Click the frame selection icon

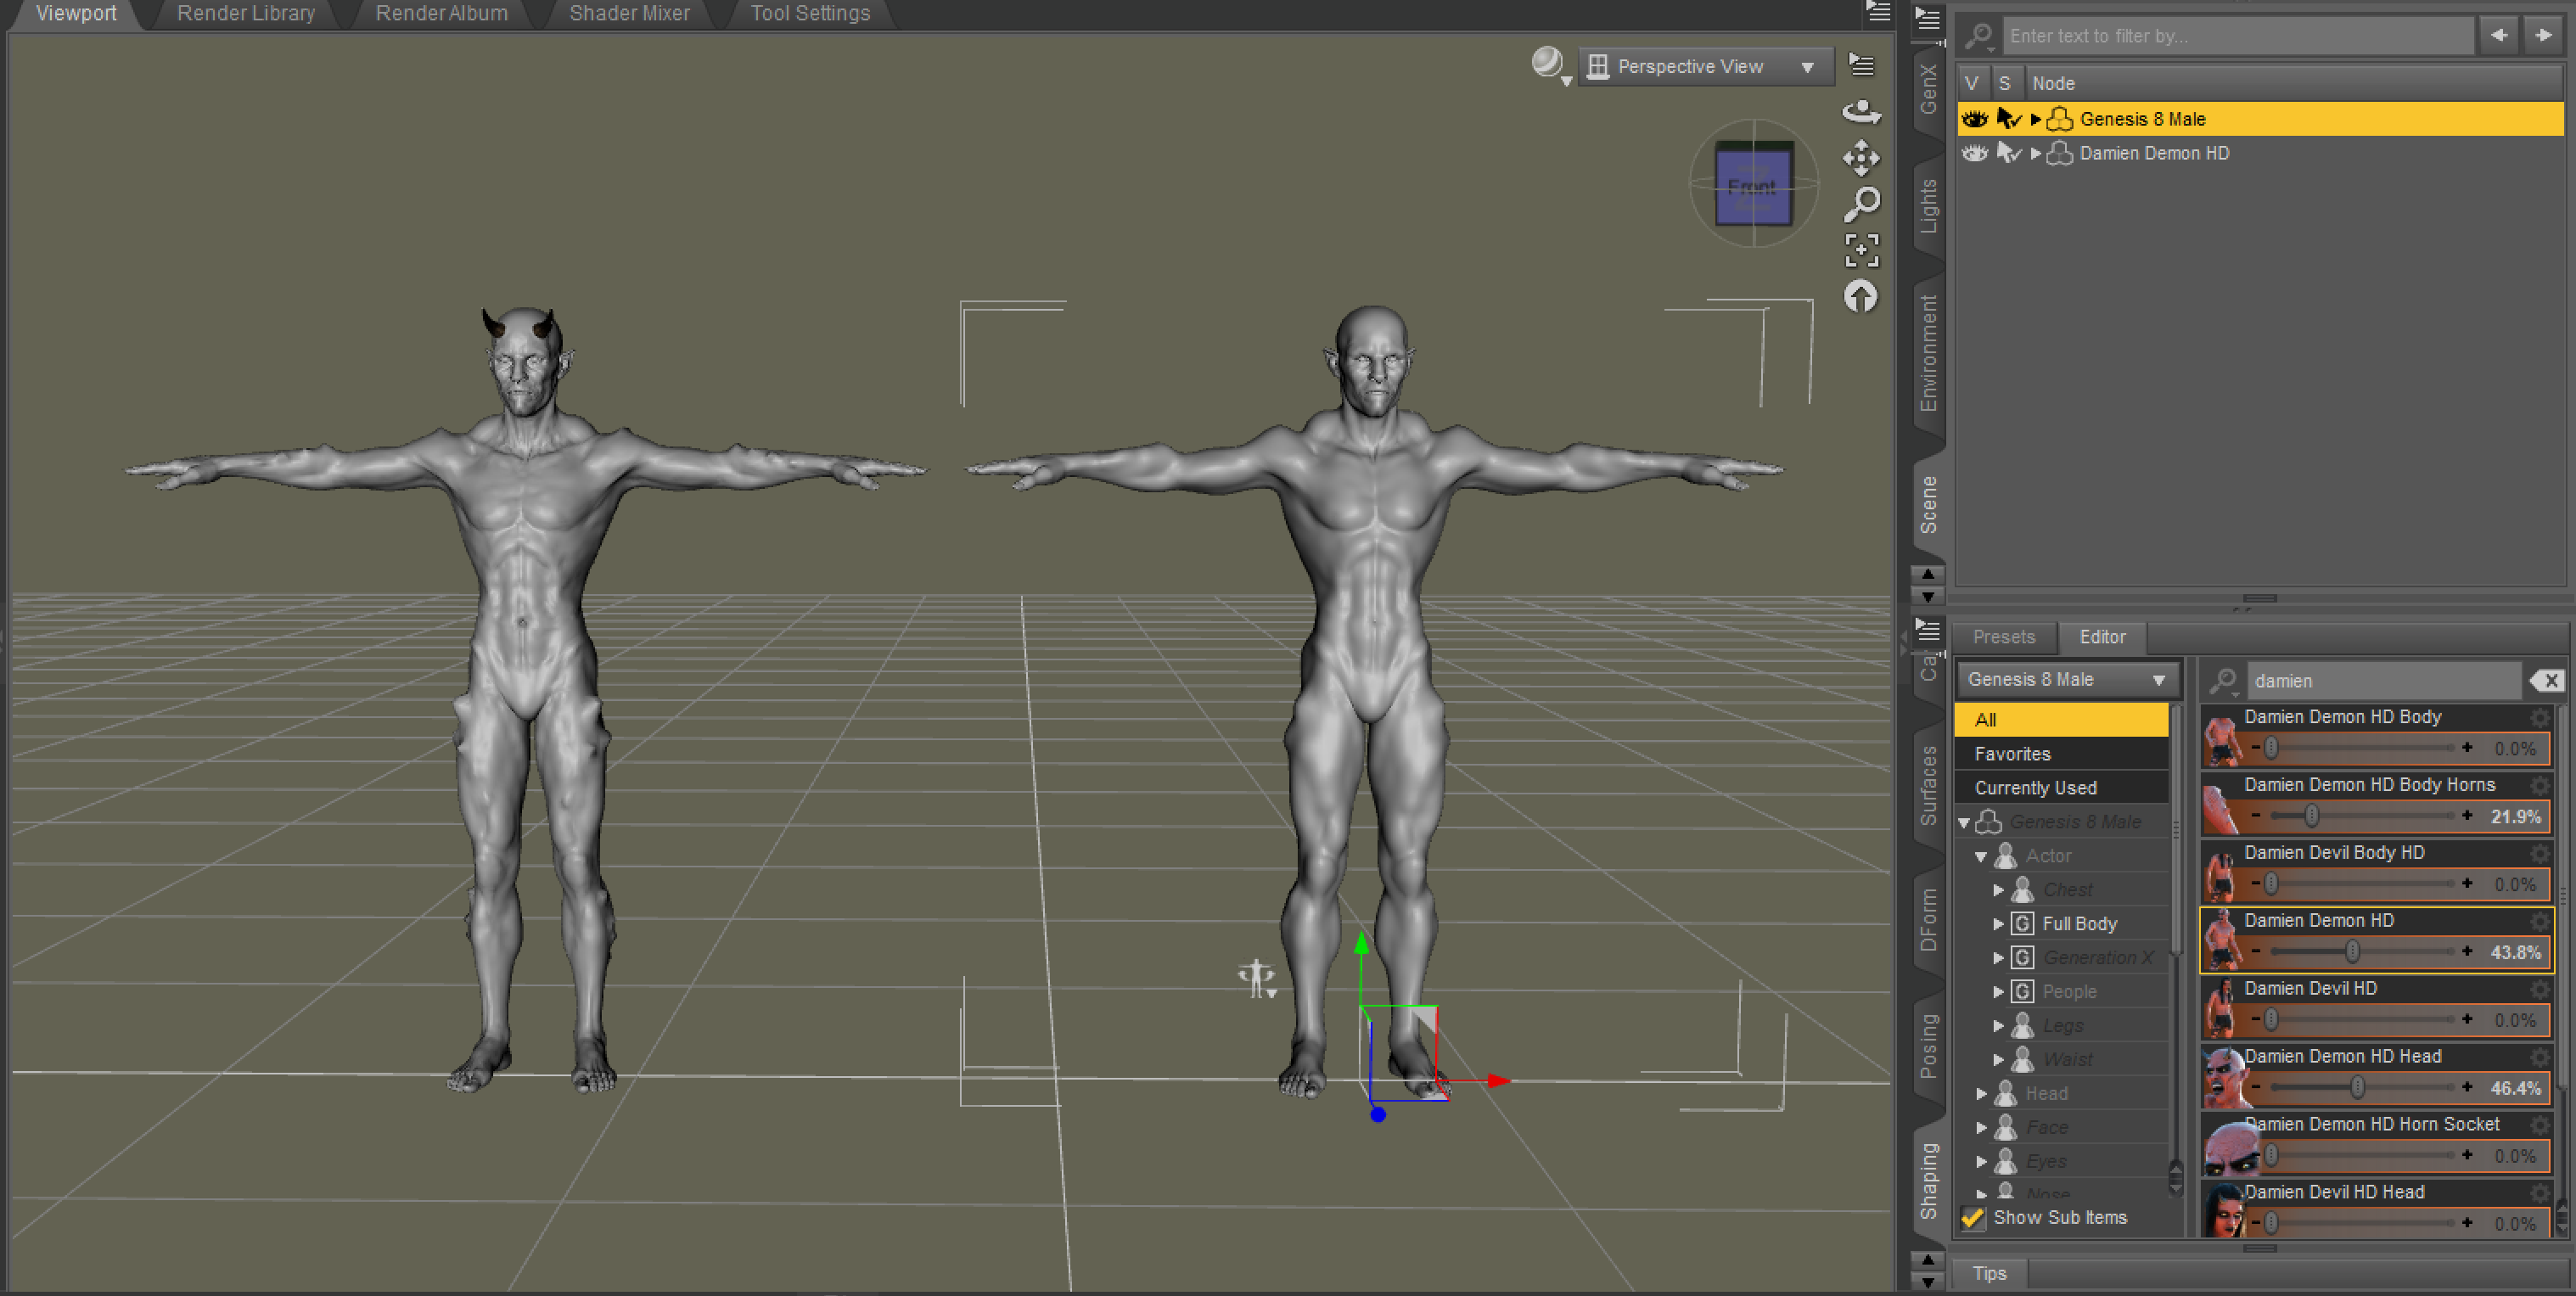1861,250
